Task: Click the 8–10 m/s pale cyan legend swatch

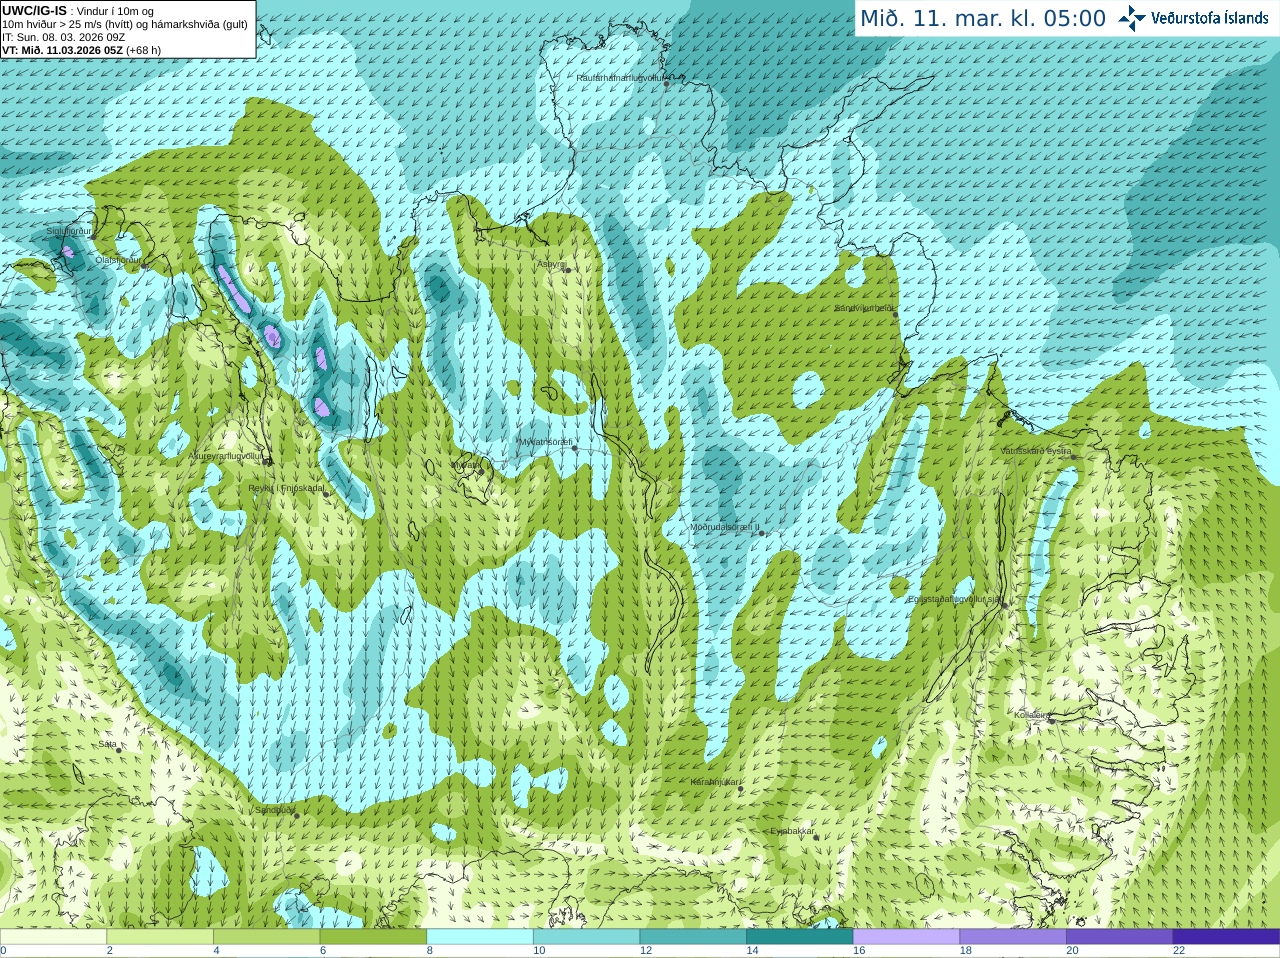Action: pos(480,937)
